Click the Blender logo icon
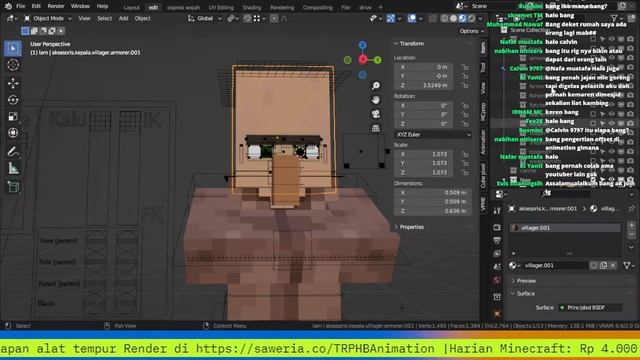Image resolution: width=640 pixels, height=360 pixels. [8, 6]
